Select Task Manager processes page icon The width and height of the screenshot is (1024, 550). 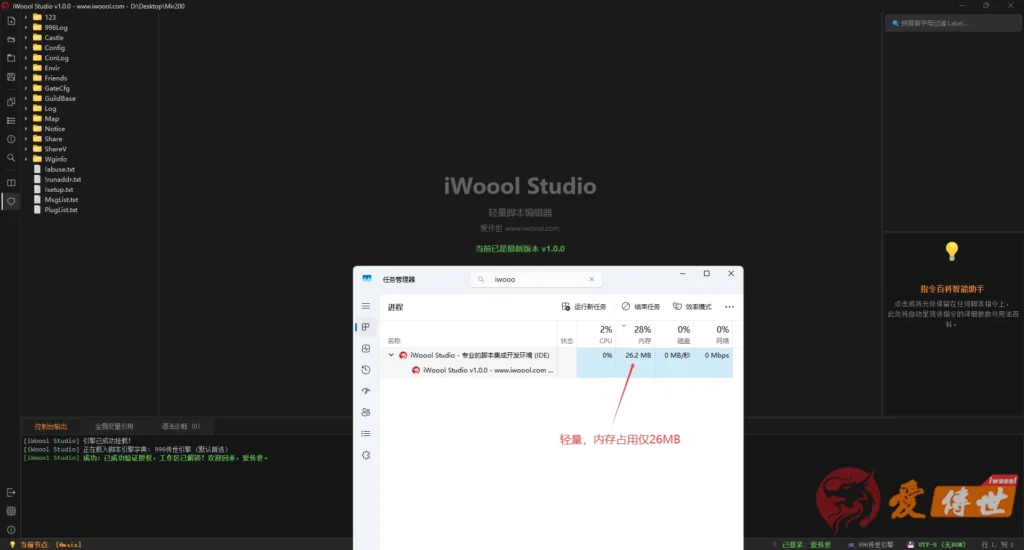pos(366,327)
